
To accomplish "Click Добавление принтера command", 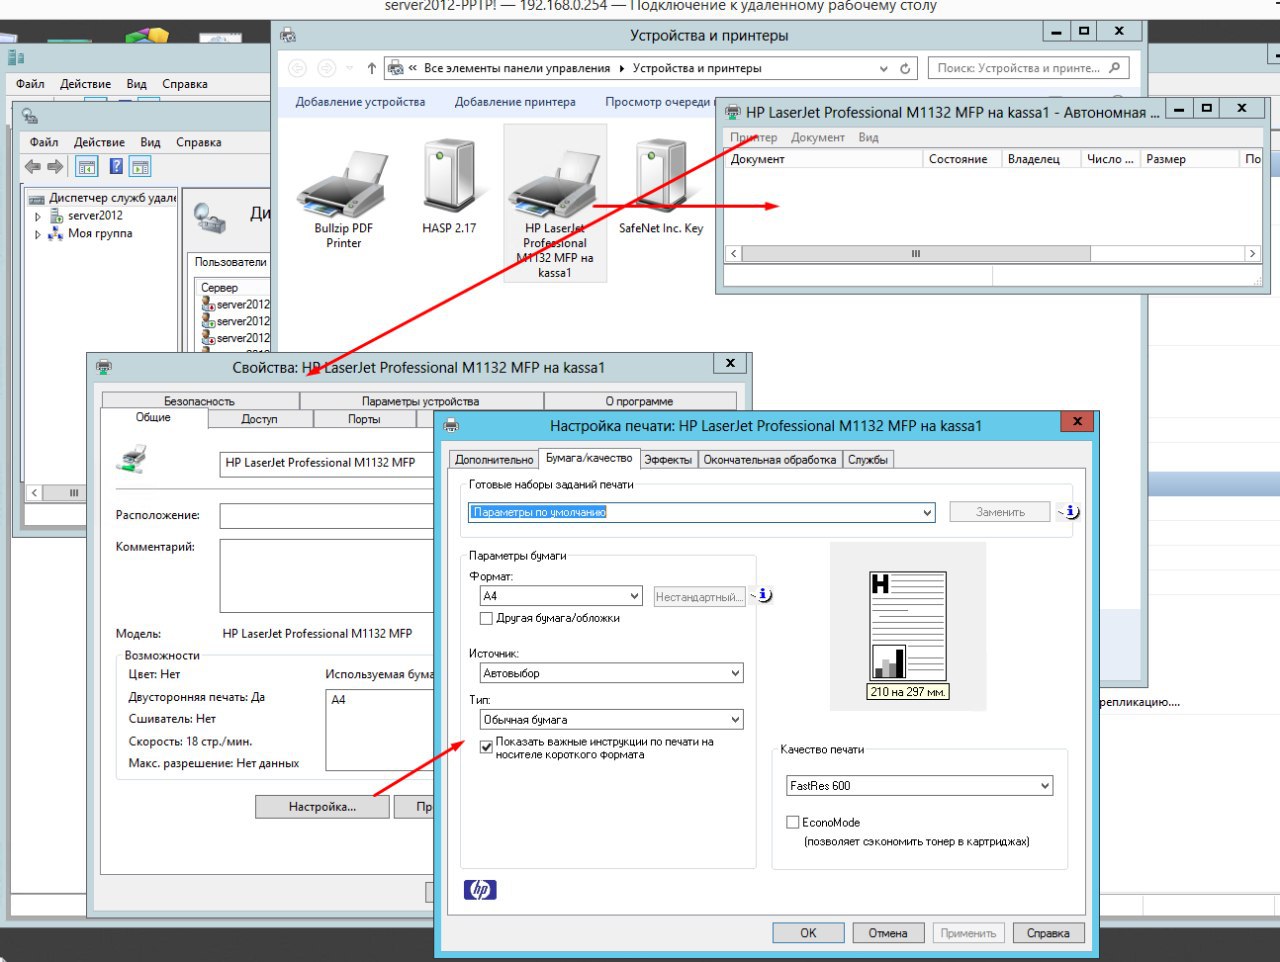I will click(515, 102).
